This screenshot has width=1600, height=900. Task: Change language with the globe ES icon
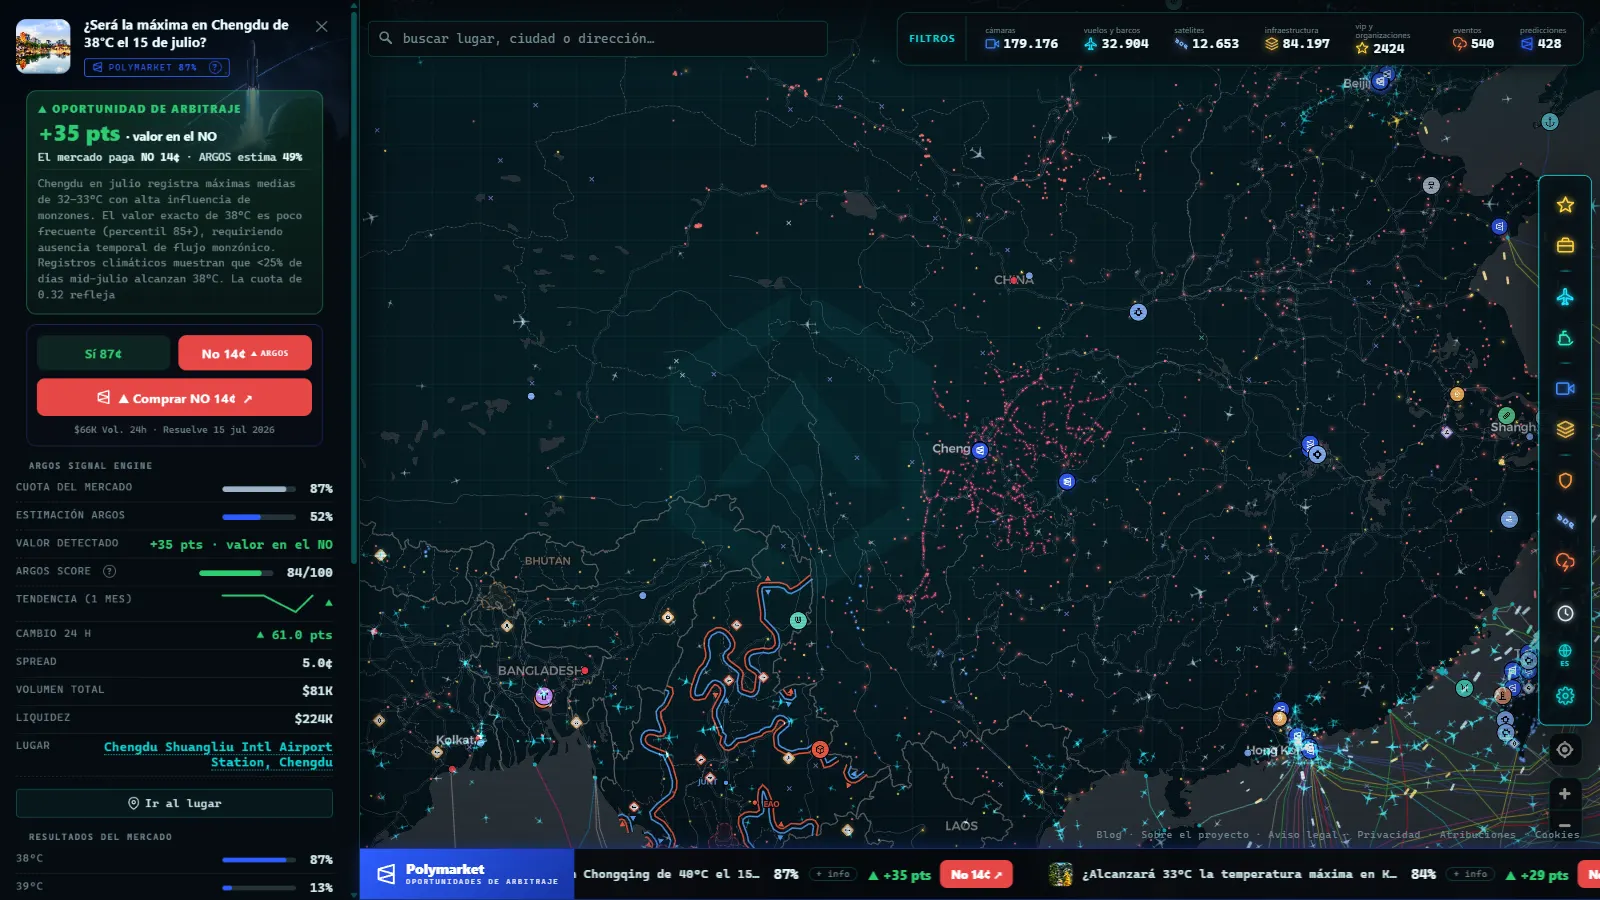(1565, 654)
